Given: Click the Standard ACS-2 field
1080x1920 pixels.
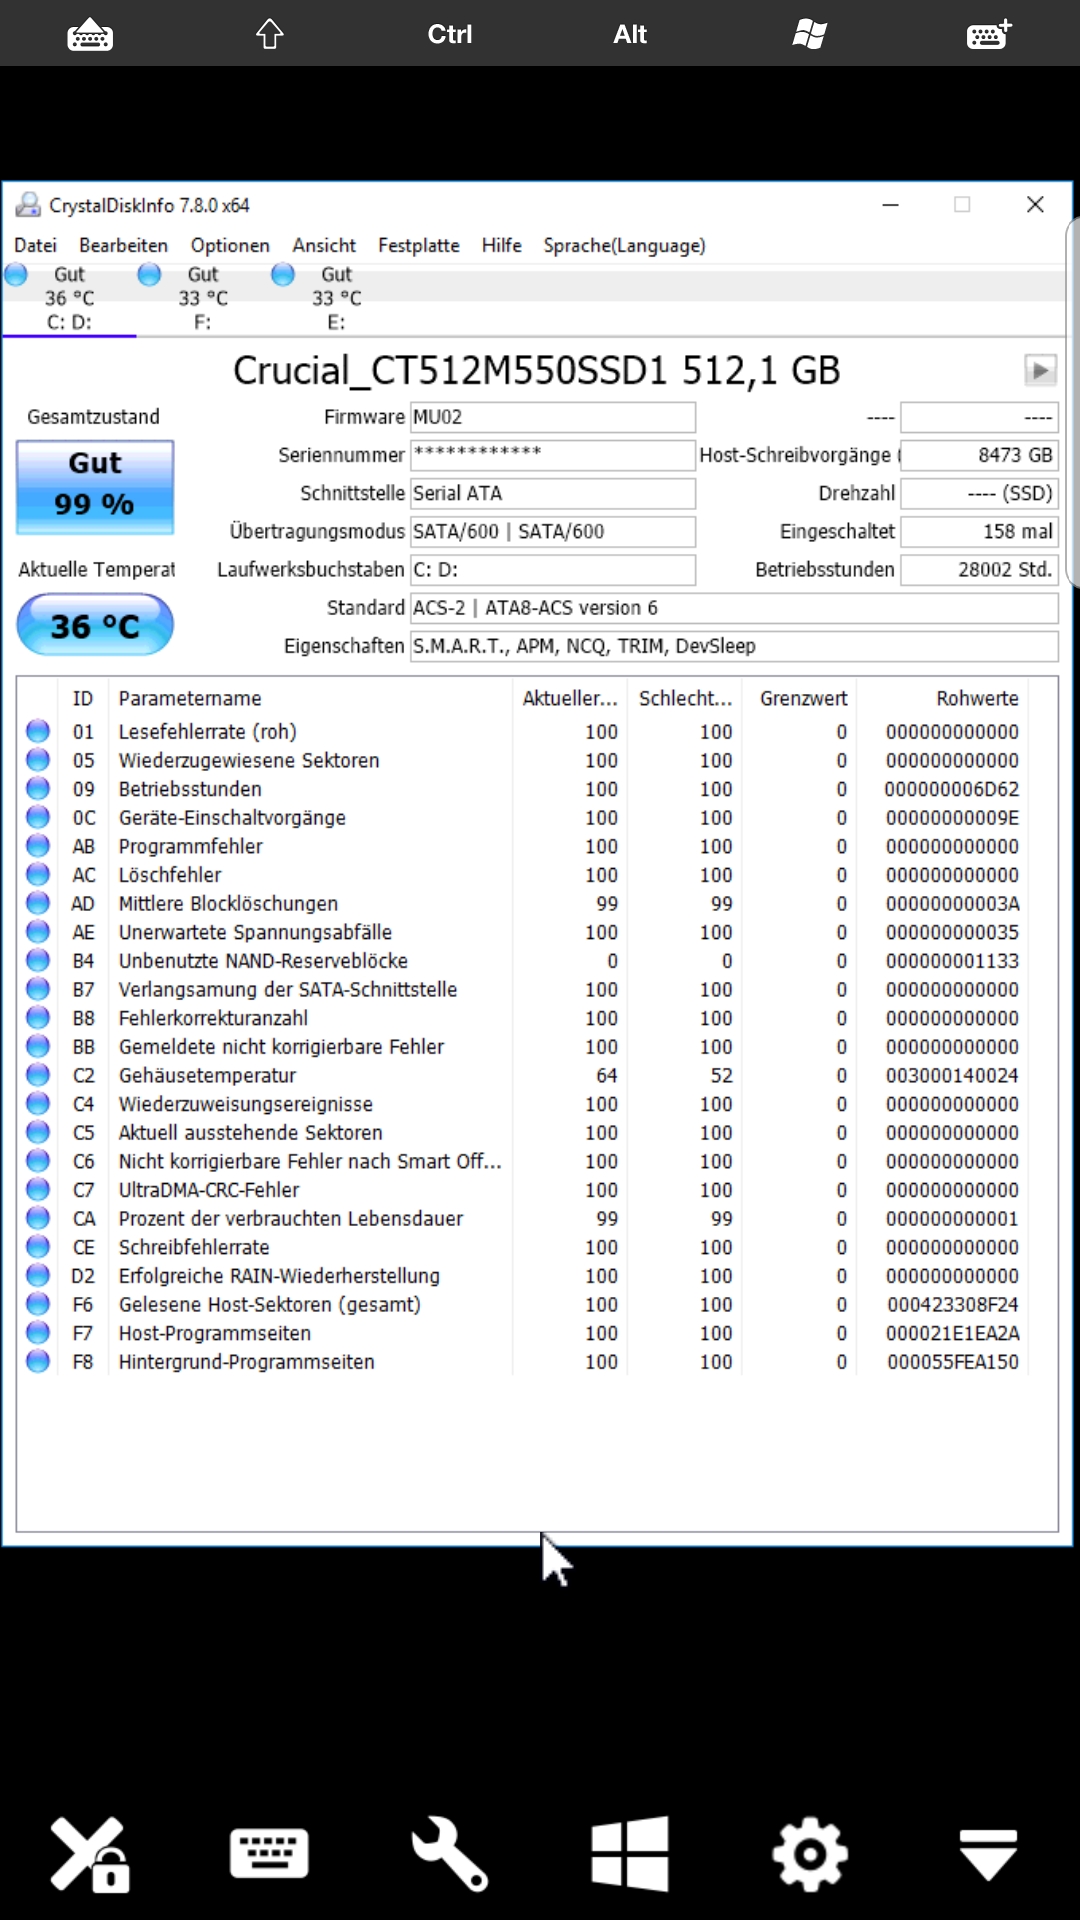Looking at the screenshot, I should click(x=734, y=607).
